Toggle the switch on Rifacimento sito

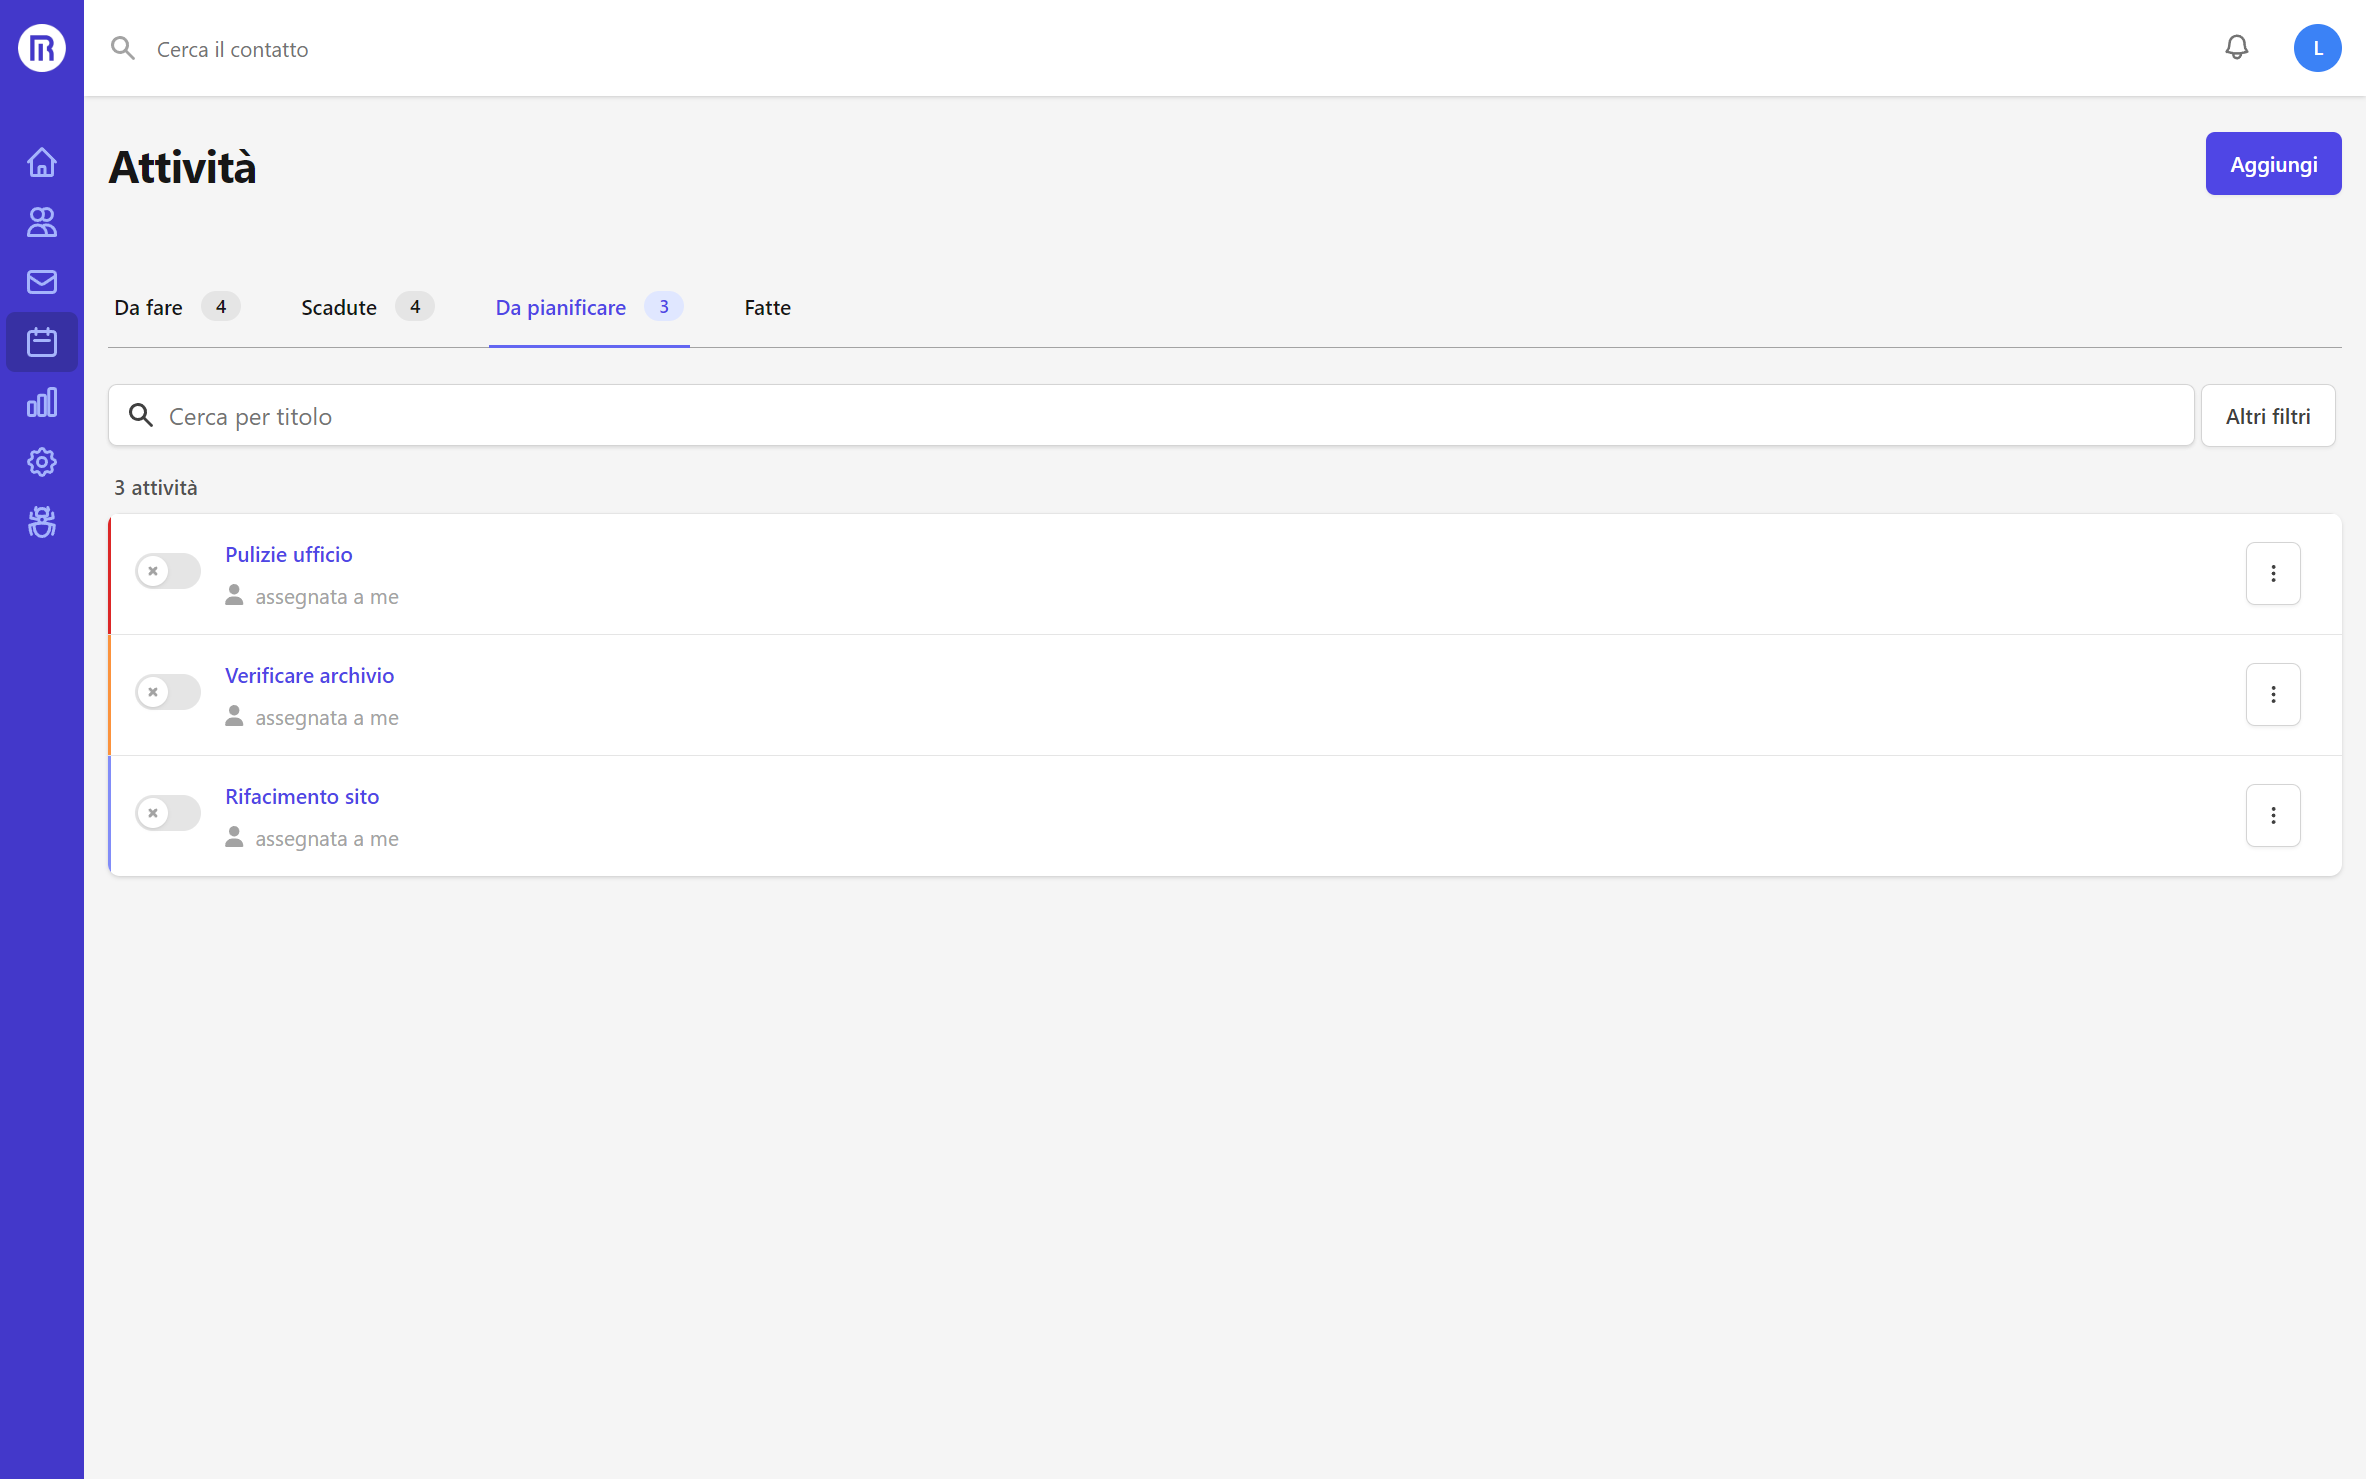click(166, 812)
